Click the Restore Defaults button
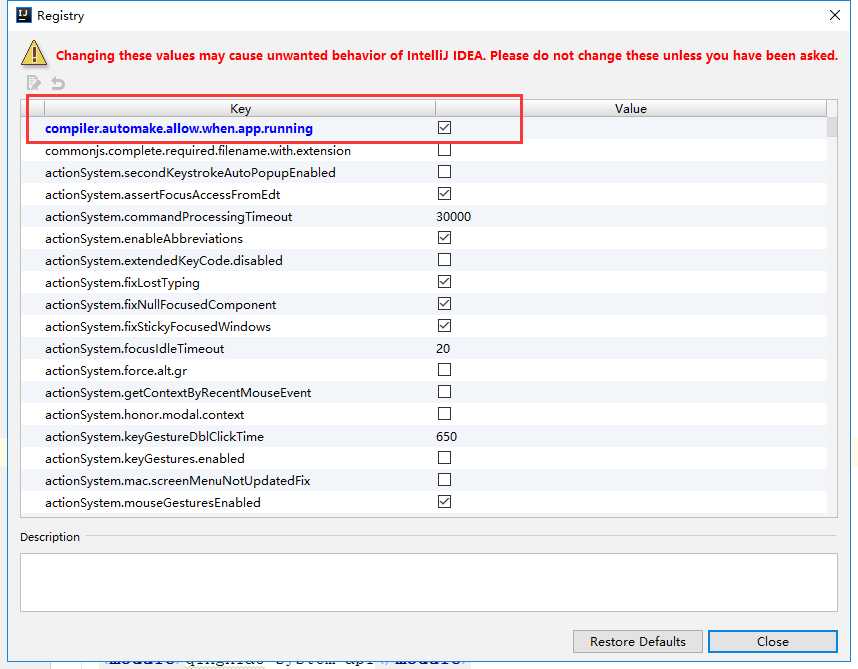Image resolution: width=858 pixels, height=669 pixels. point(637,641)
